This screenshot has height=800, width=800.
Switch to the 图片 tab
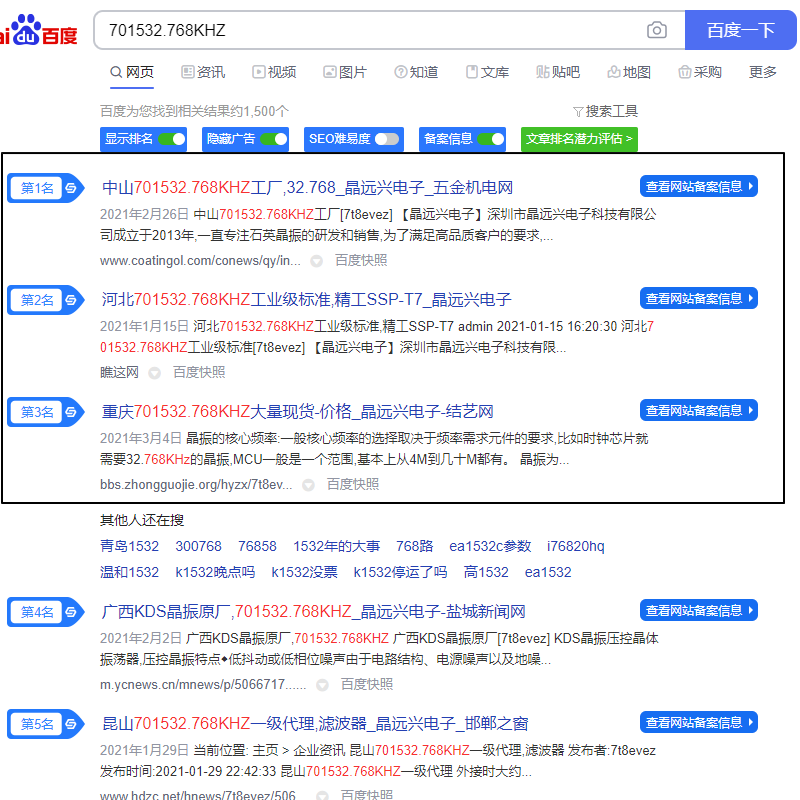pos(345,72)
